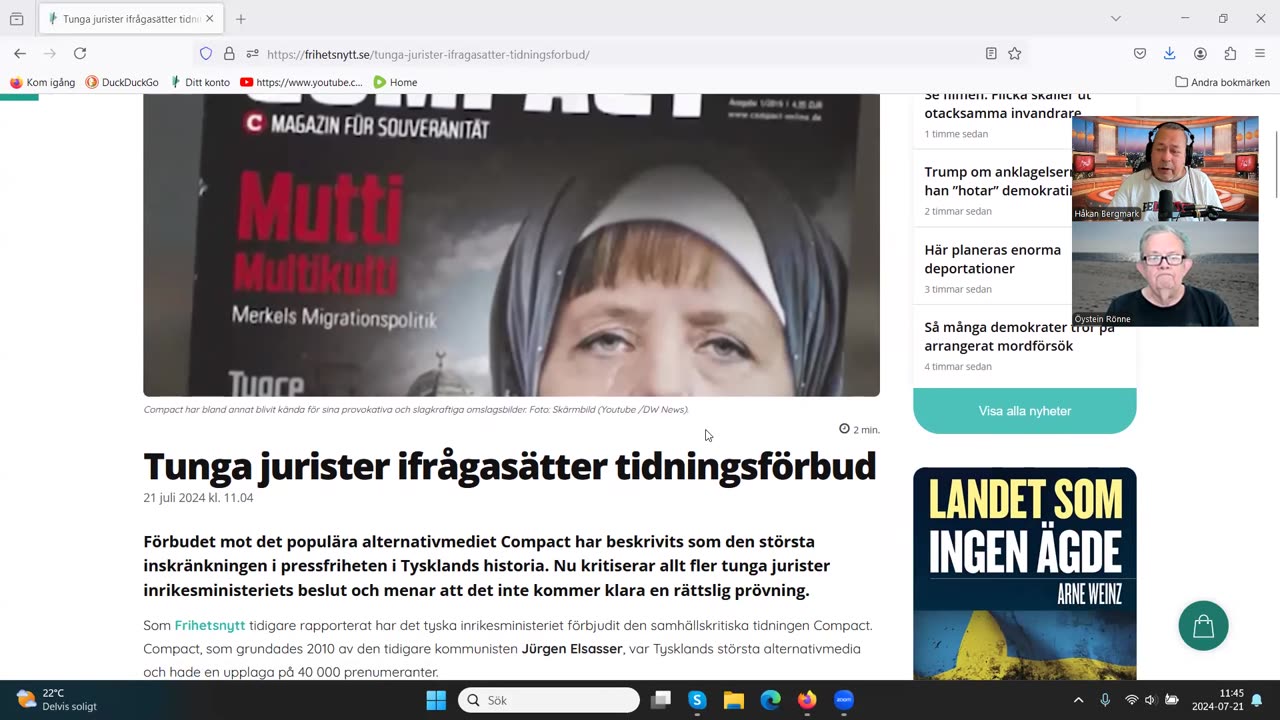Open Microsoft Edge from the taskbar
1280x720 pixels.
click(x=770, y=700)
